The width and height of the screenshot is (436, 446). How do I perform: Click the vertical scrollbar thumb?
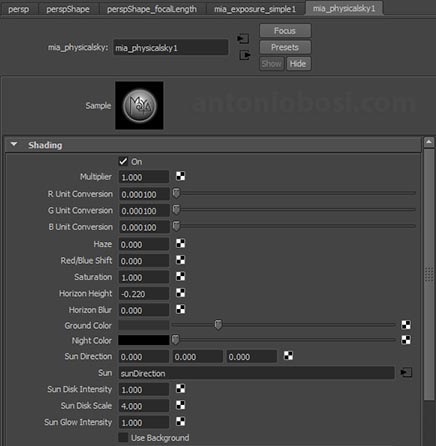(x=429, y=275)
